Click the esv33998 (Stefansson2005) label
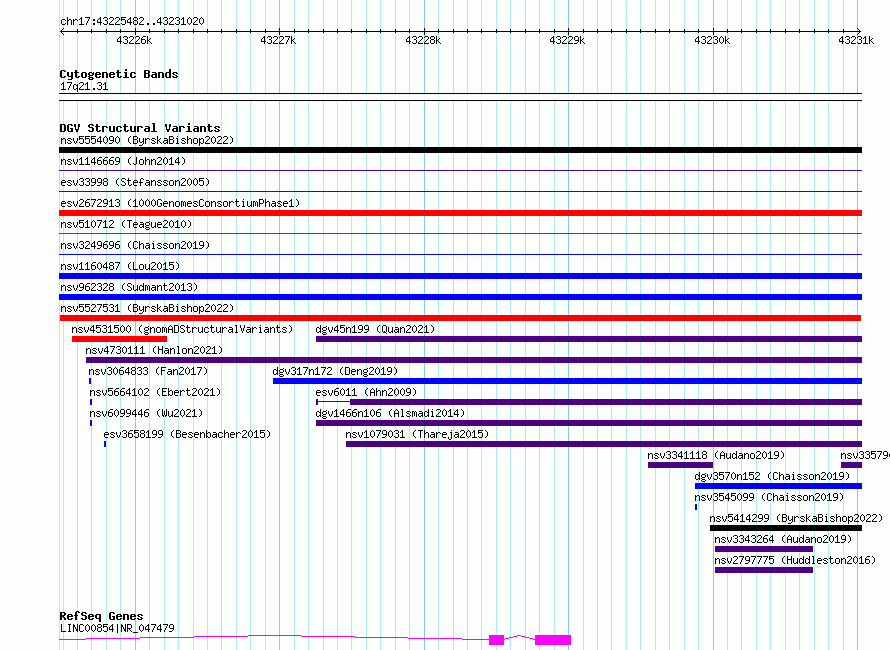Viewport: 890px width, 650px height. pos(135,182)
